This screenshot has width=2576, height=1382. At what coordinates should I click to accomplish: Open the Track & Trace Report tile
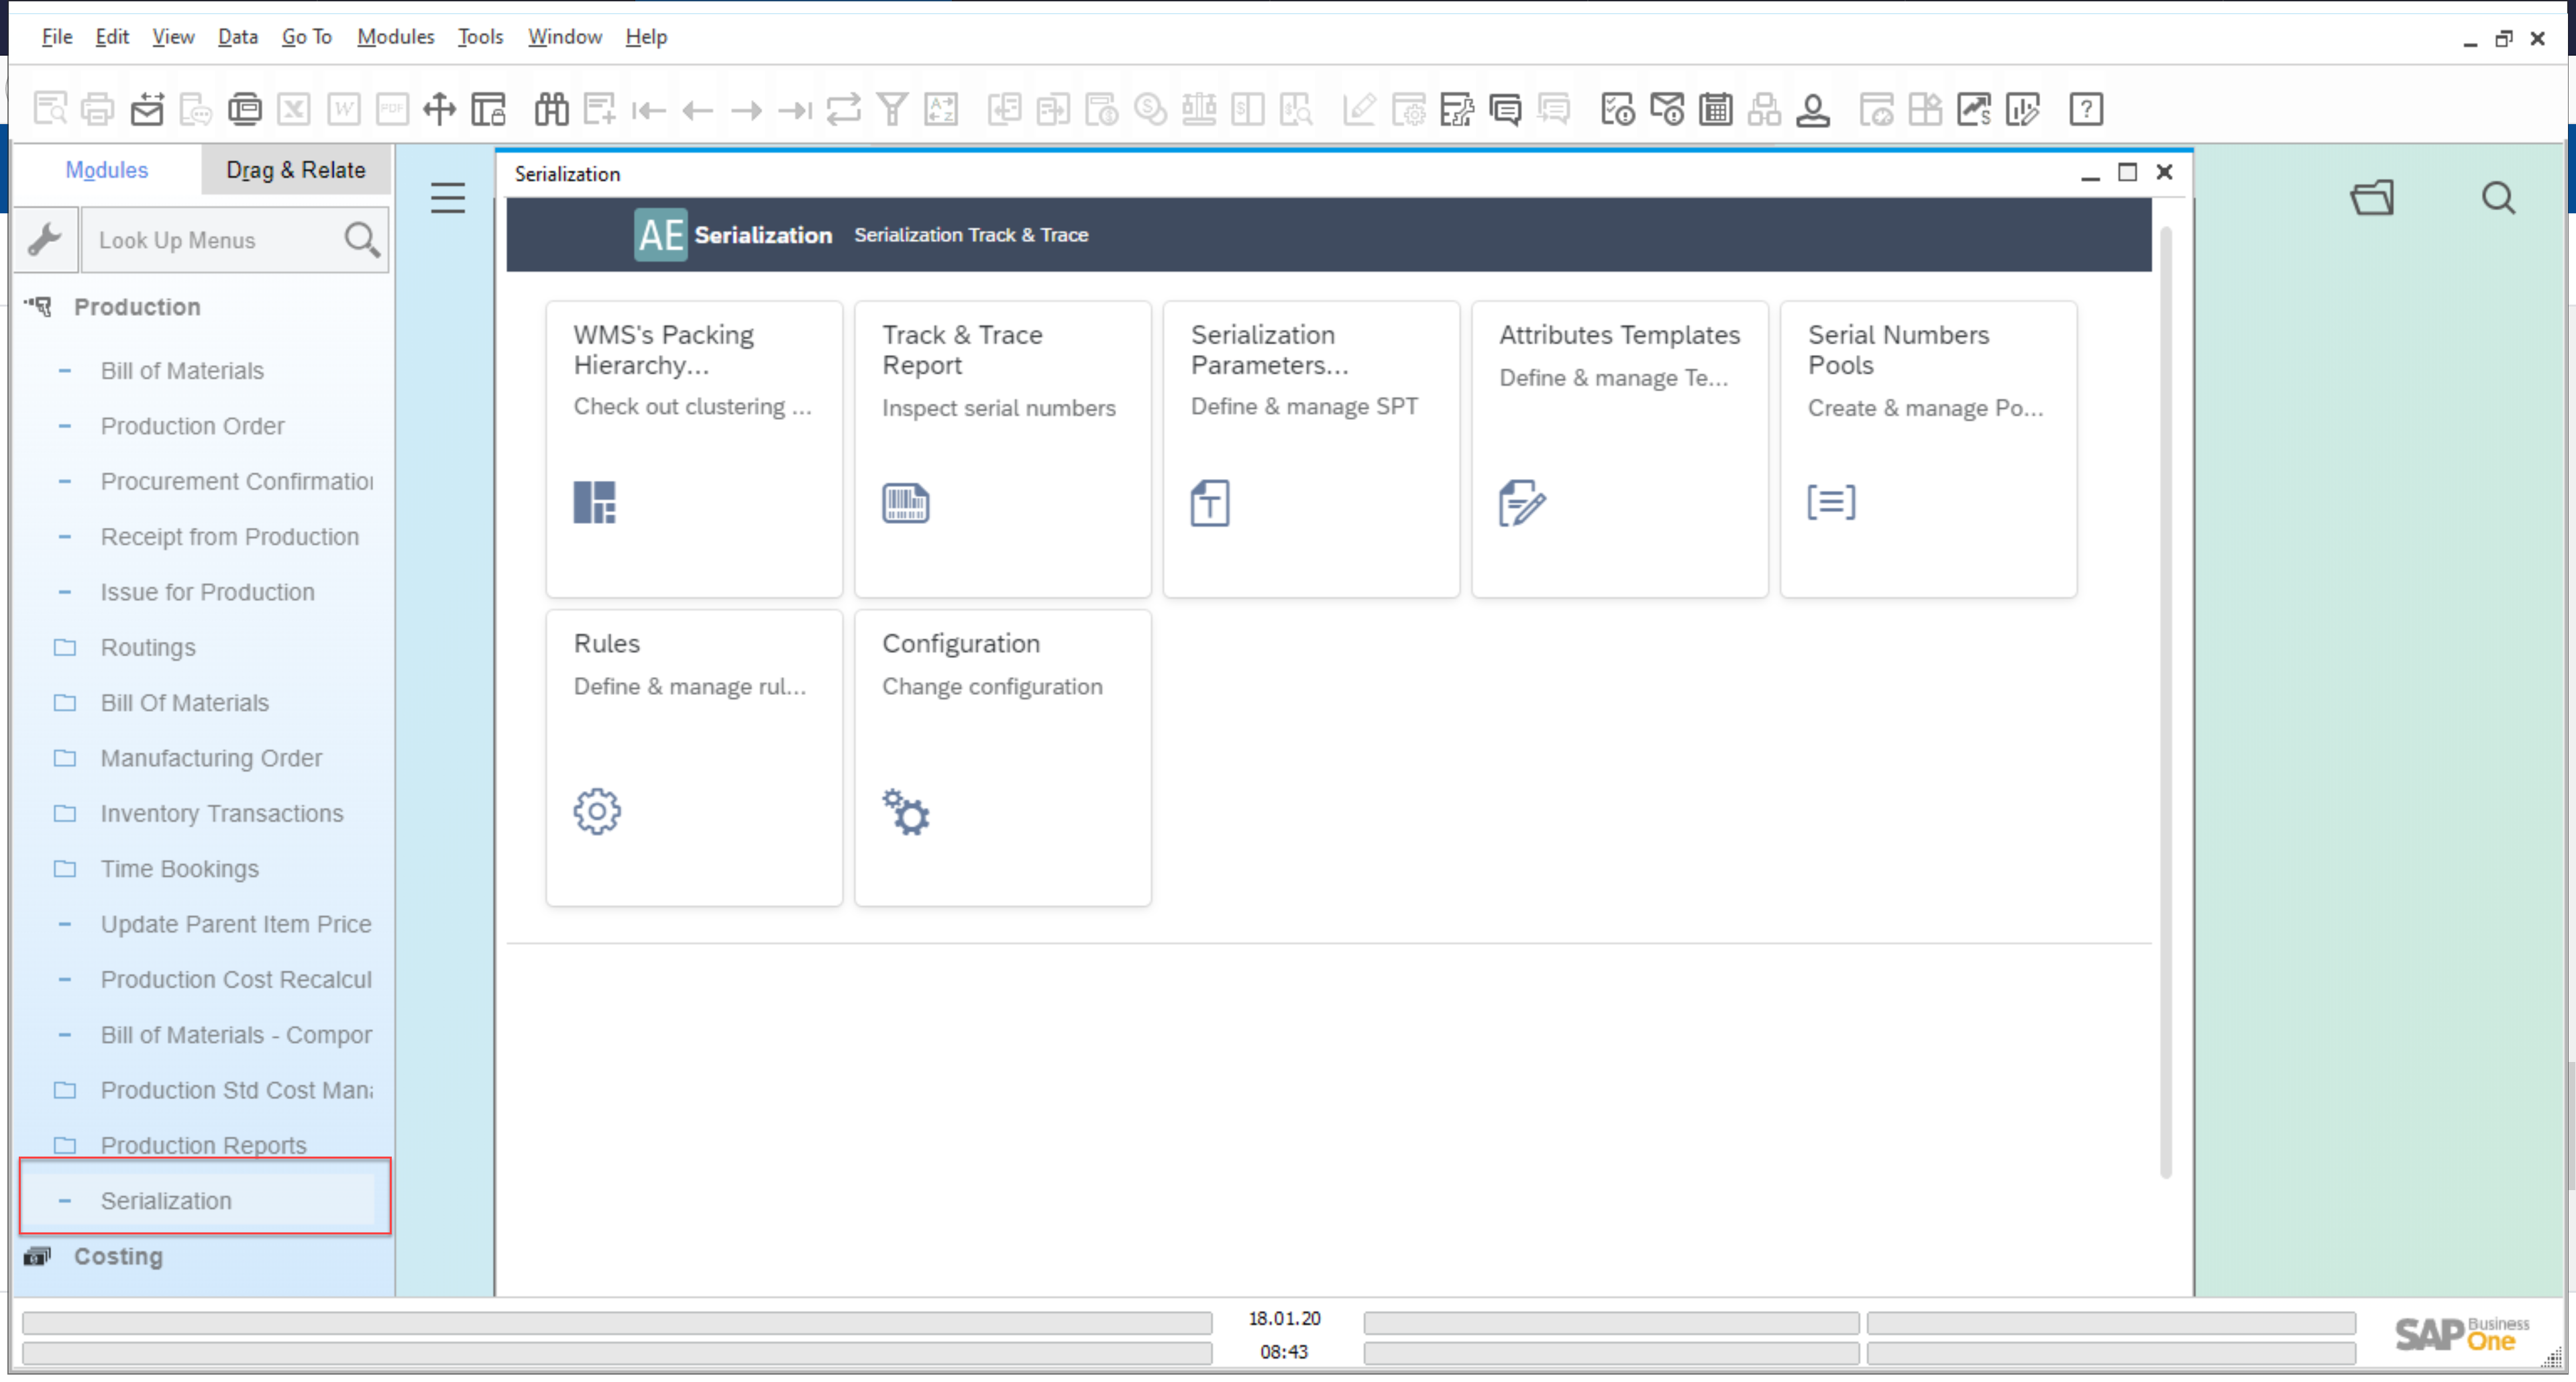point(1001,449)
